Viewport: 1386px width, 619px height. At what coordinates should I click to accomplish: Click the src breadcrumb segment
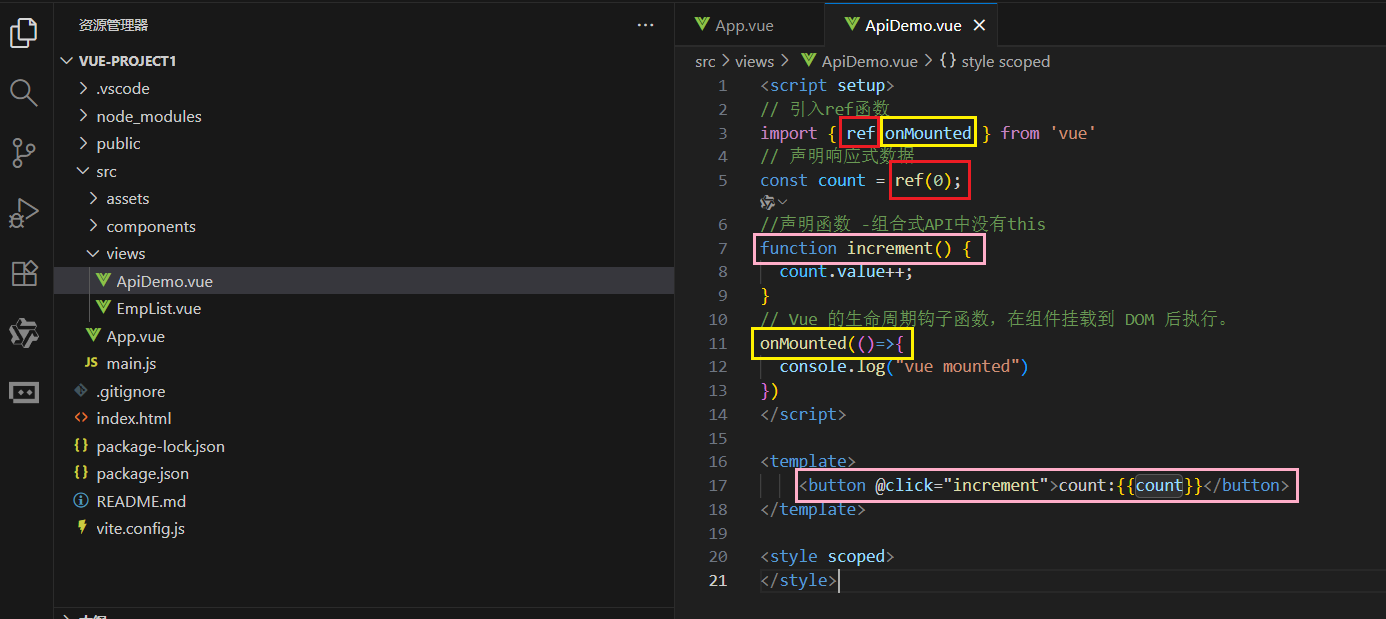pos(705,62)
